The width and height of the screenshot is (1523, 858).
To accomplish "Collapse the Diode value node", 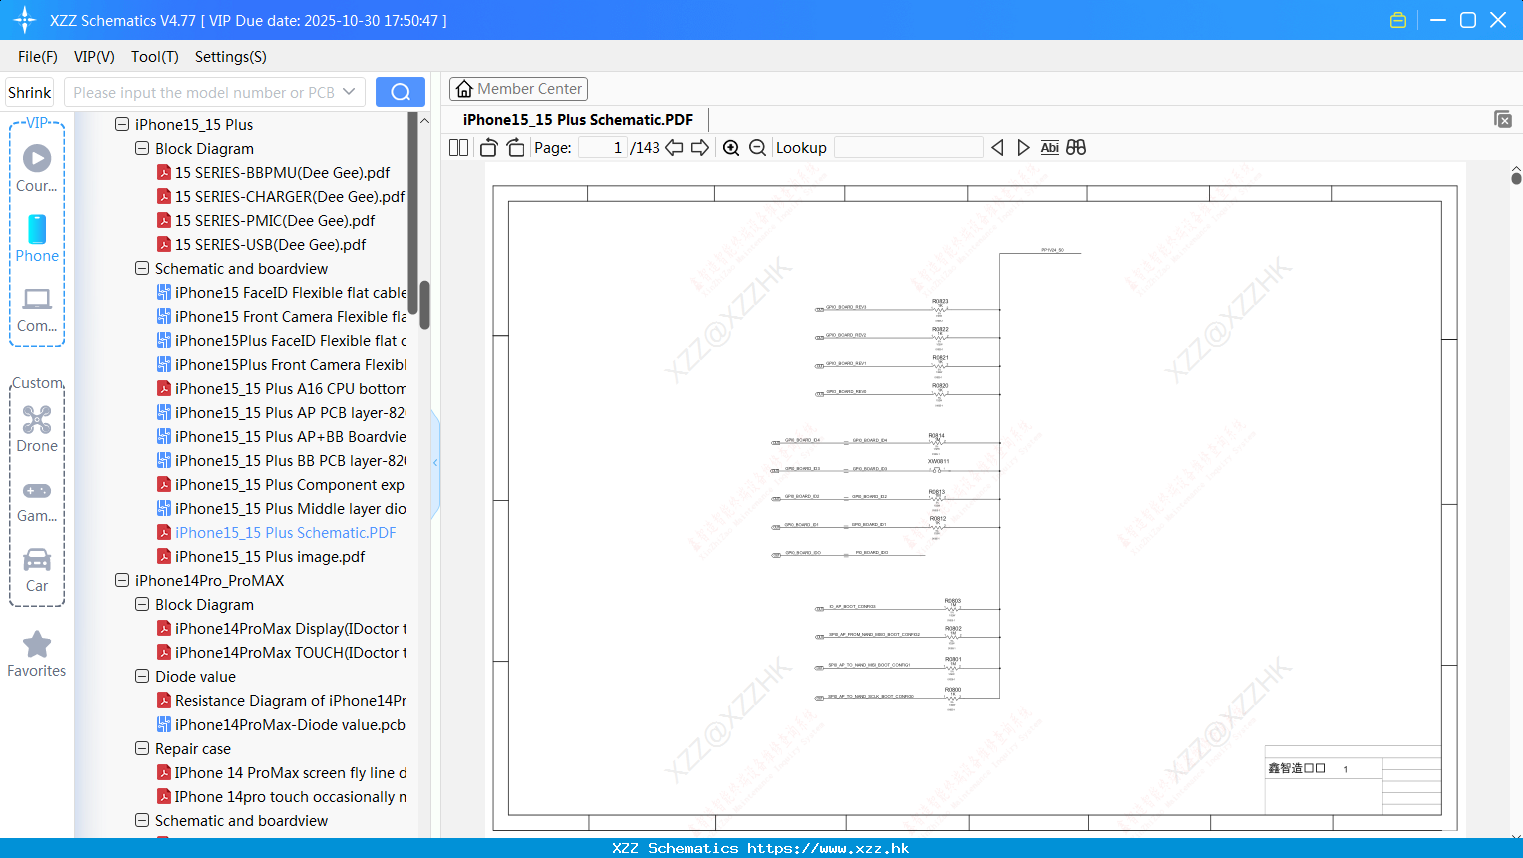I will [142, 676].
